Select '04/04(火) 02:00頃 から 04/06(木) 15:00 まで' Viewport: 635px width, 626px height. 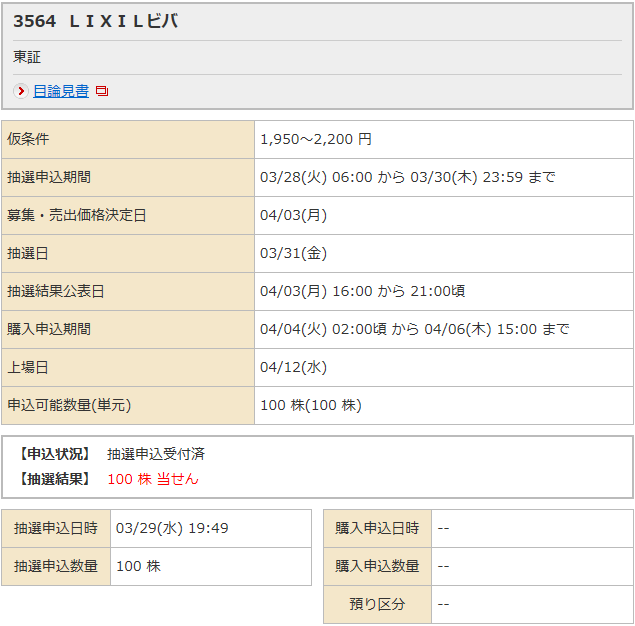pyautogui.click(x=414, y=329)
